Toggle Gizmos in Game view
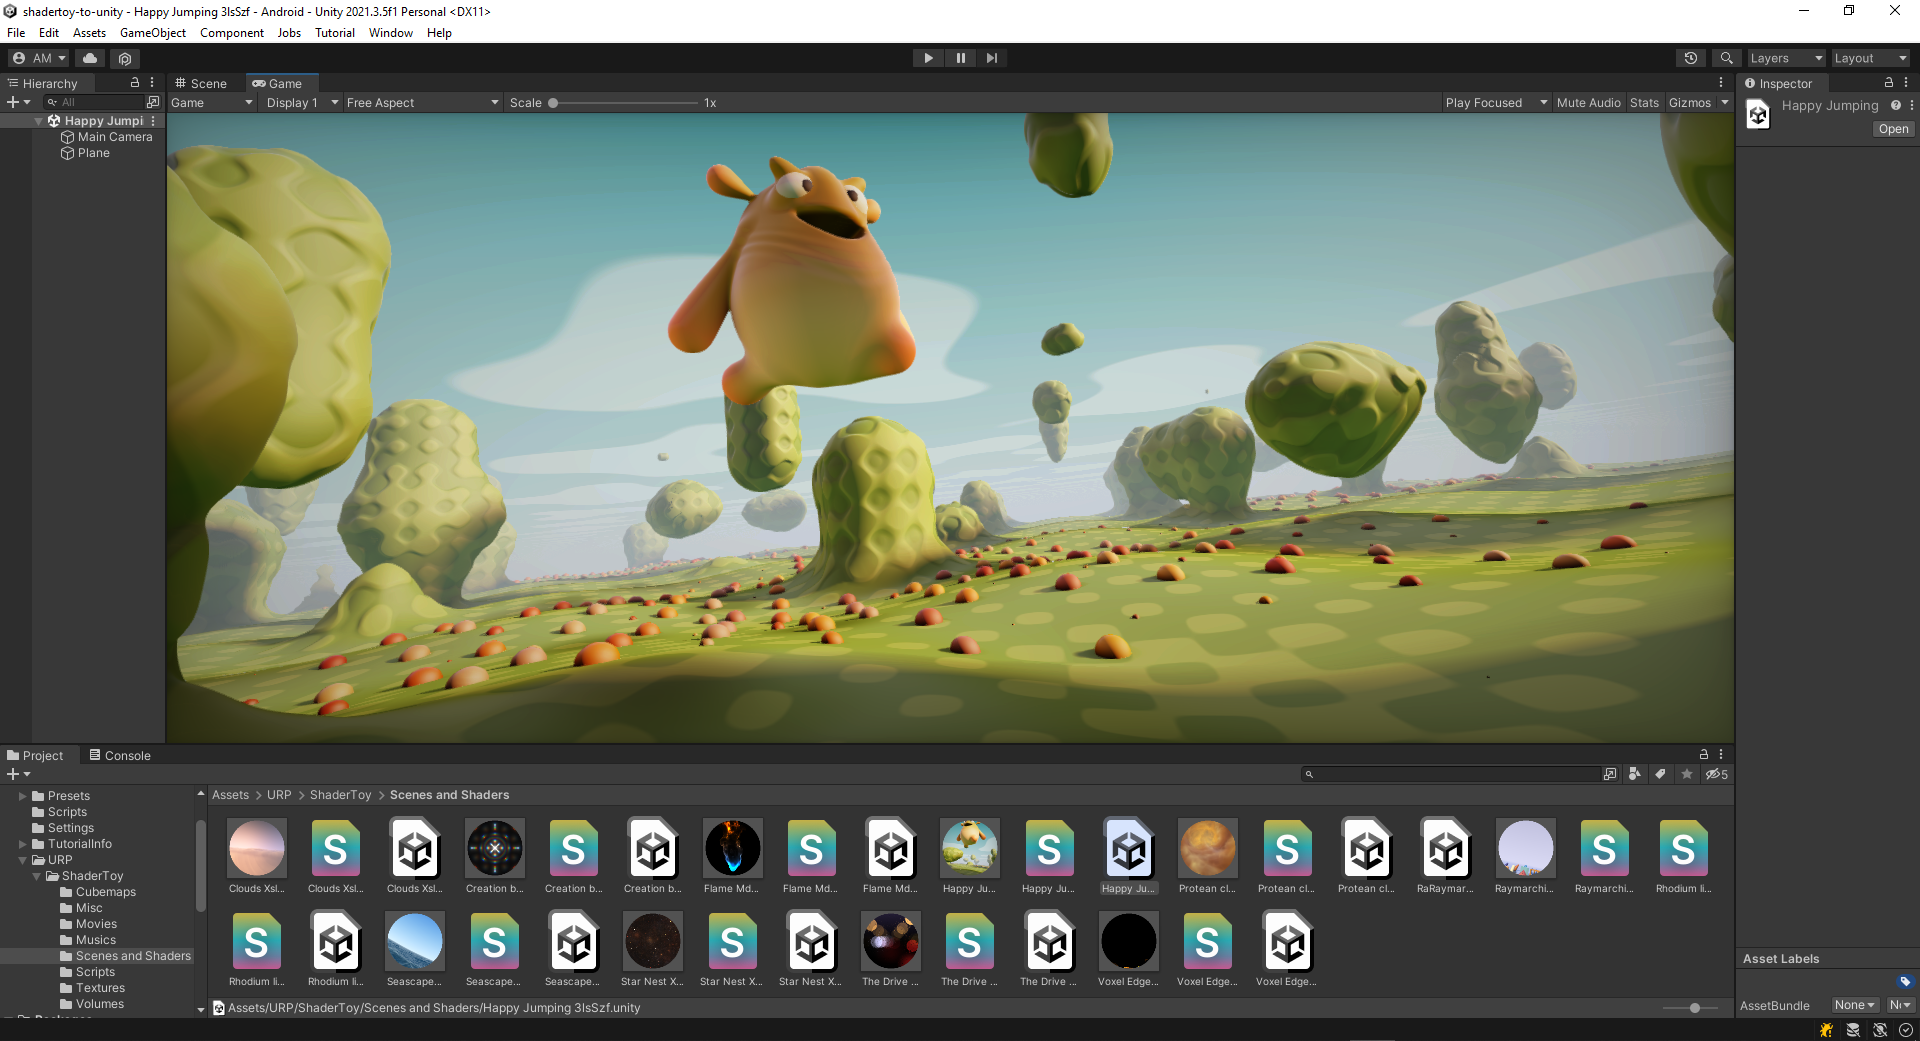This screenshot has height=1041, width=1920. click(x=1690, y=103)
